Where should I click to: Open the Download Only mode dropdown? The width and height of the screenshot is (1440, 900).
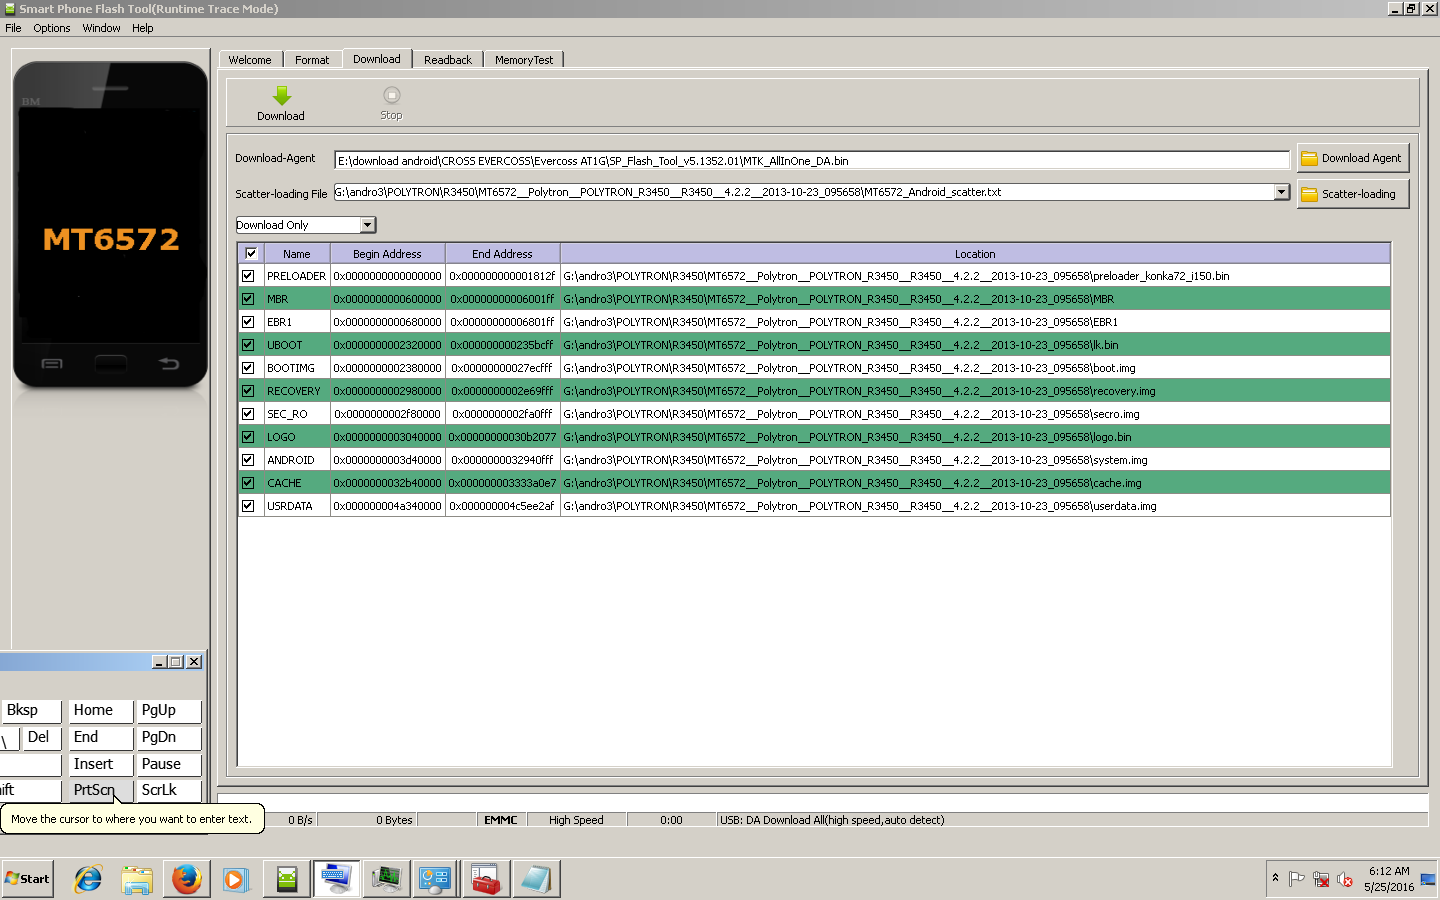pyautogui.click(x=367, y=225)
